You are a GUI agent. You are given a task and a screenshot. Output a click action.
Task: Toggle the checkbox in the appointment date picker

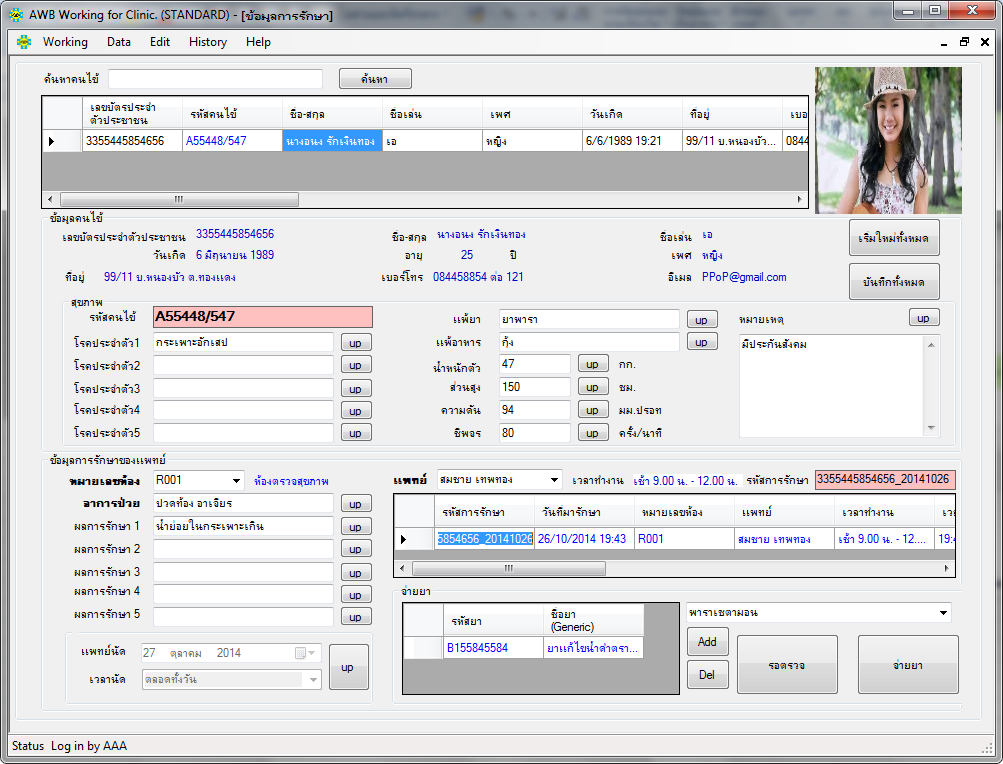coord(300,653)
